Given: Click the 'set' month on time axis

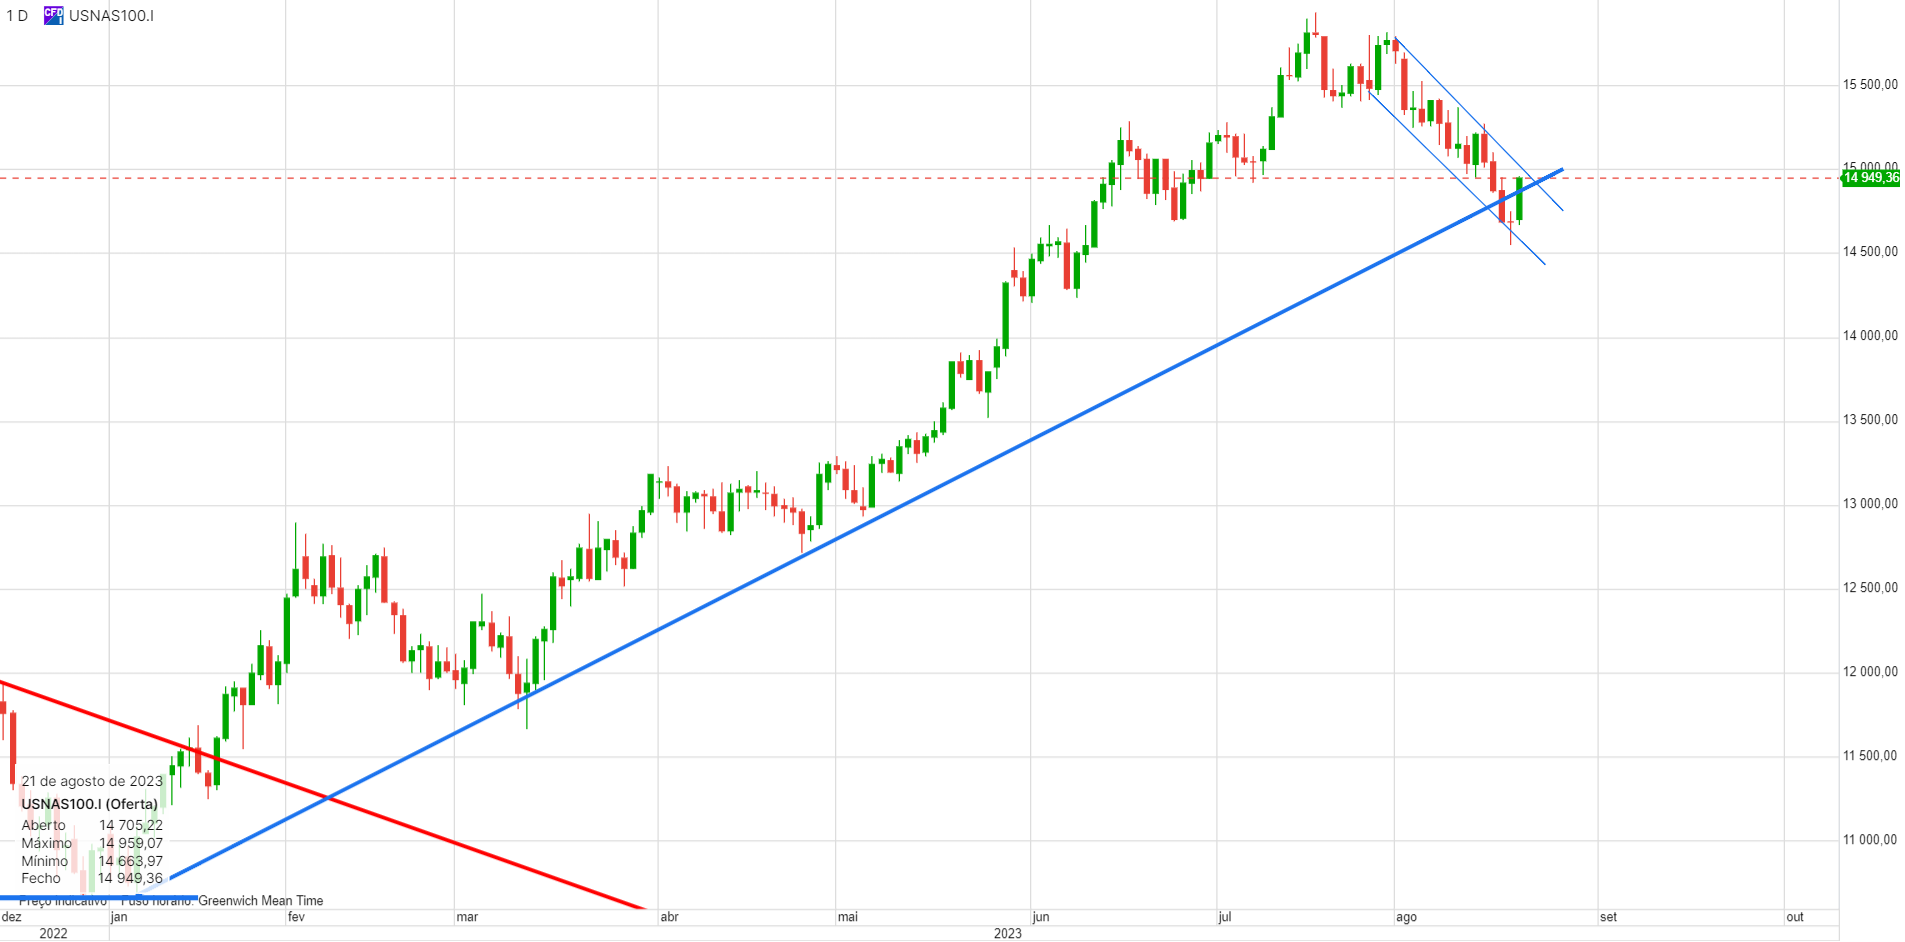Looking at the screenshot, I should pos(1608,917).
